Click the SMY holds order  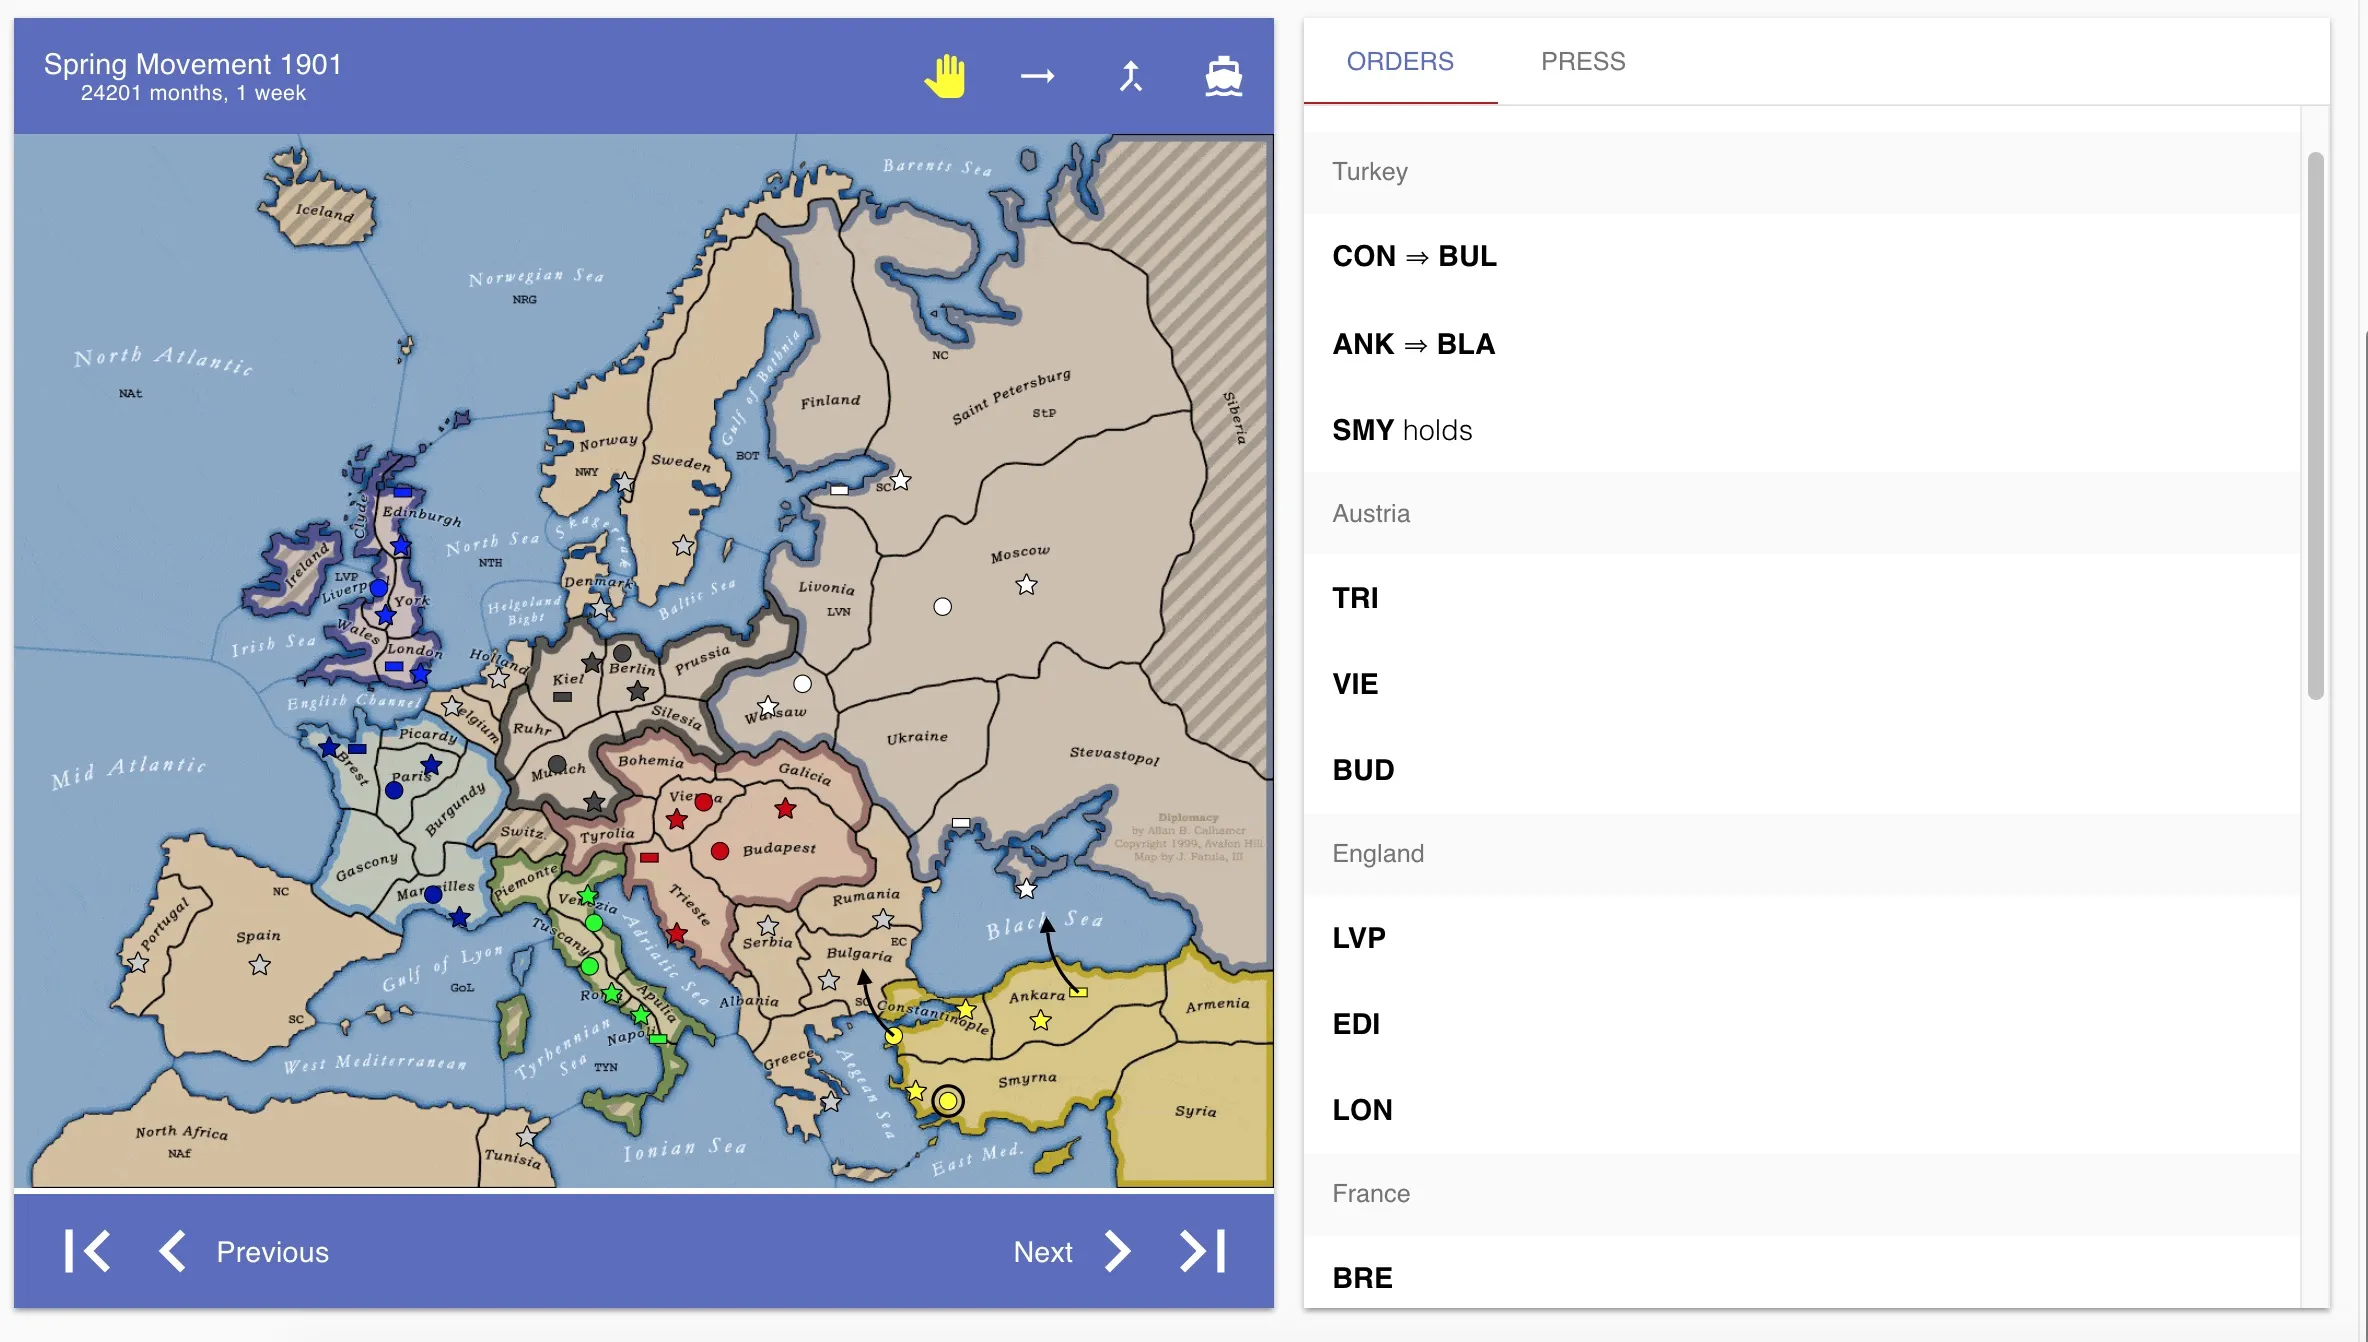coord(1401,430)
